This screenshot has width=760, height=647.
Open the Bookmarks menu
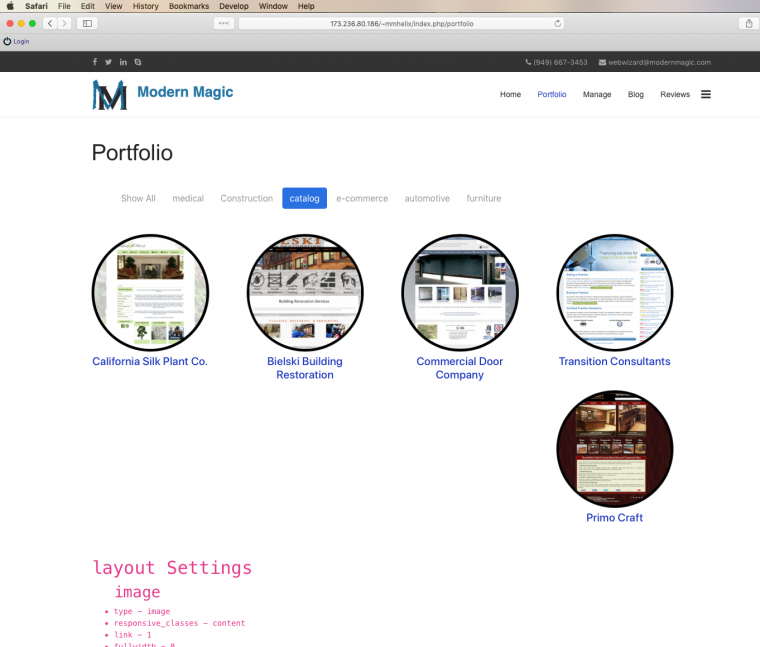tap(189, 6)
